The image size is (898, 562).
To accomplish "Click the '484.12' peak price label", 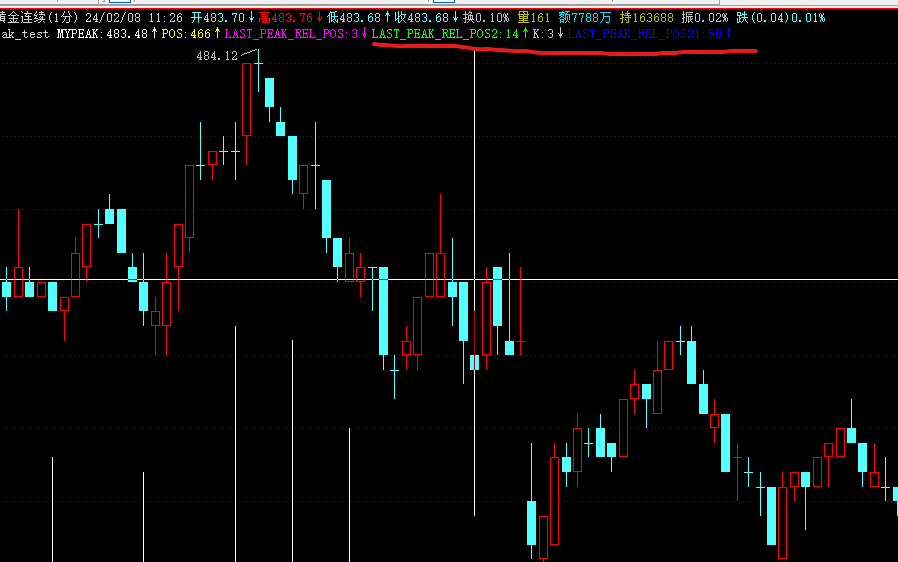I will [216, 56].
